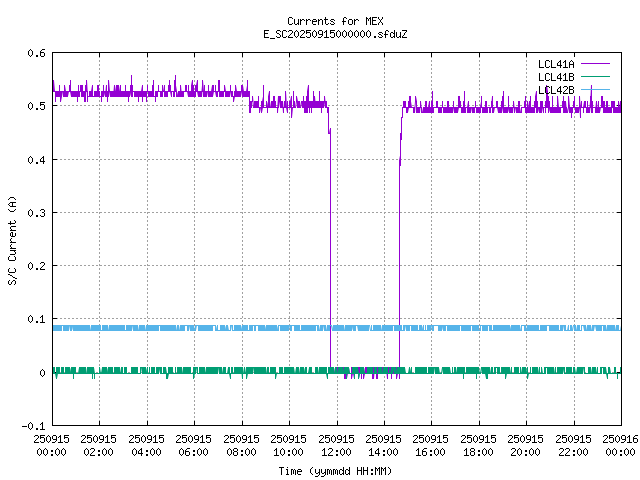Click the 250915 00:00 time axis tick label
The width and height of the screenshot is (640, 480).
point(51,445)
